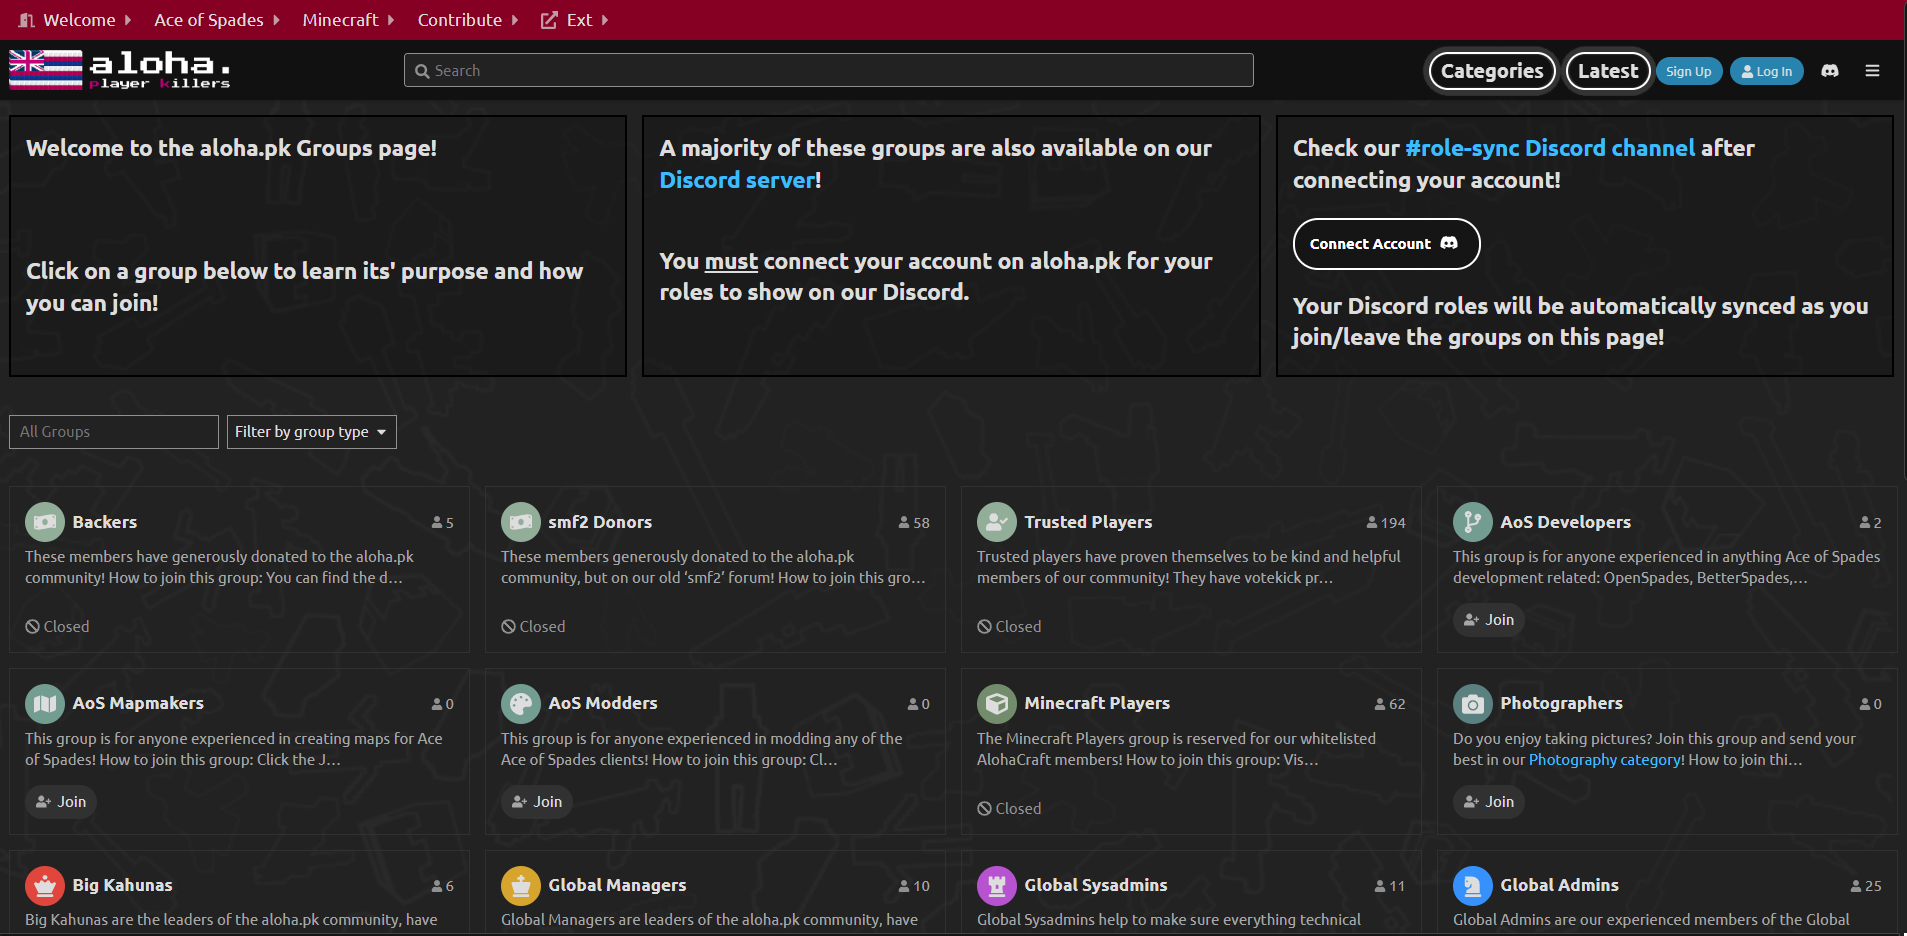Click the Global Admins blue icon
The width and height of the screenshot is (1907, 936).
[1472, 886]
